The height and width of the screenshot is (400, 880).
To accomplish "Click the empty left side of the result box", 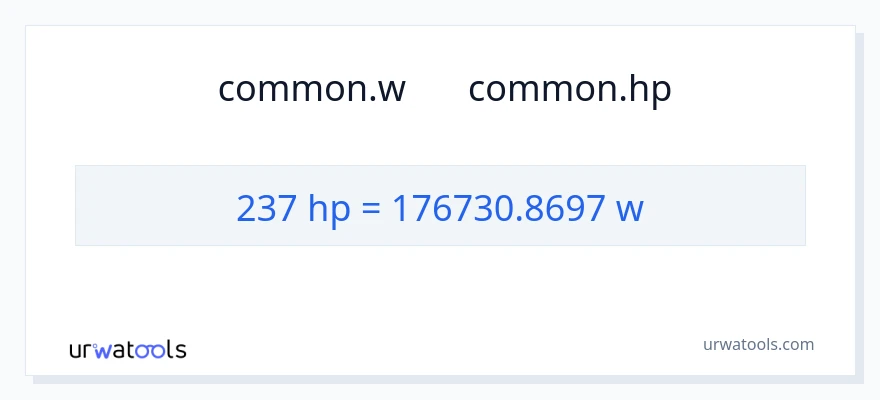I will (150, 206).
